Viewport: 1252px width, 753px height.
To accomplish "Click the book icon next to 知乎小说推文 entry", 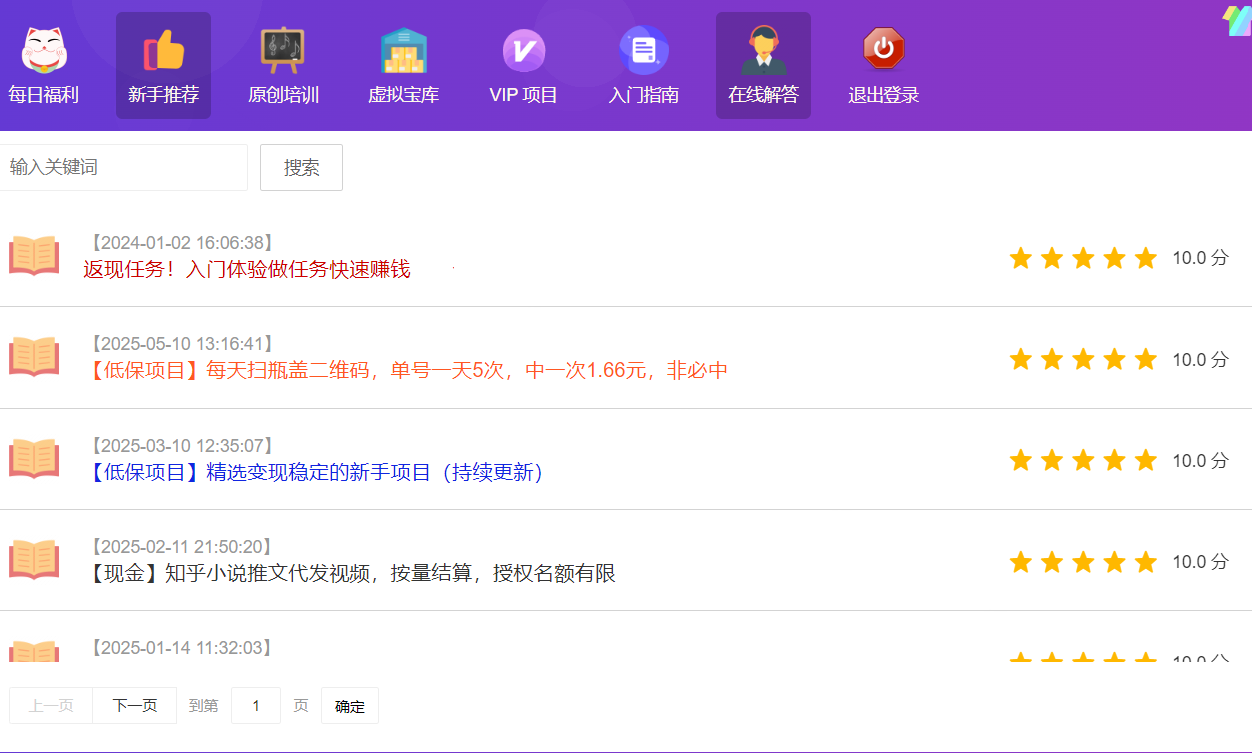I will (x=34, y=557).
